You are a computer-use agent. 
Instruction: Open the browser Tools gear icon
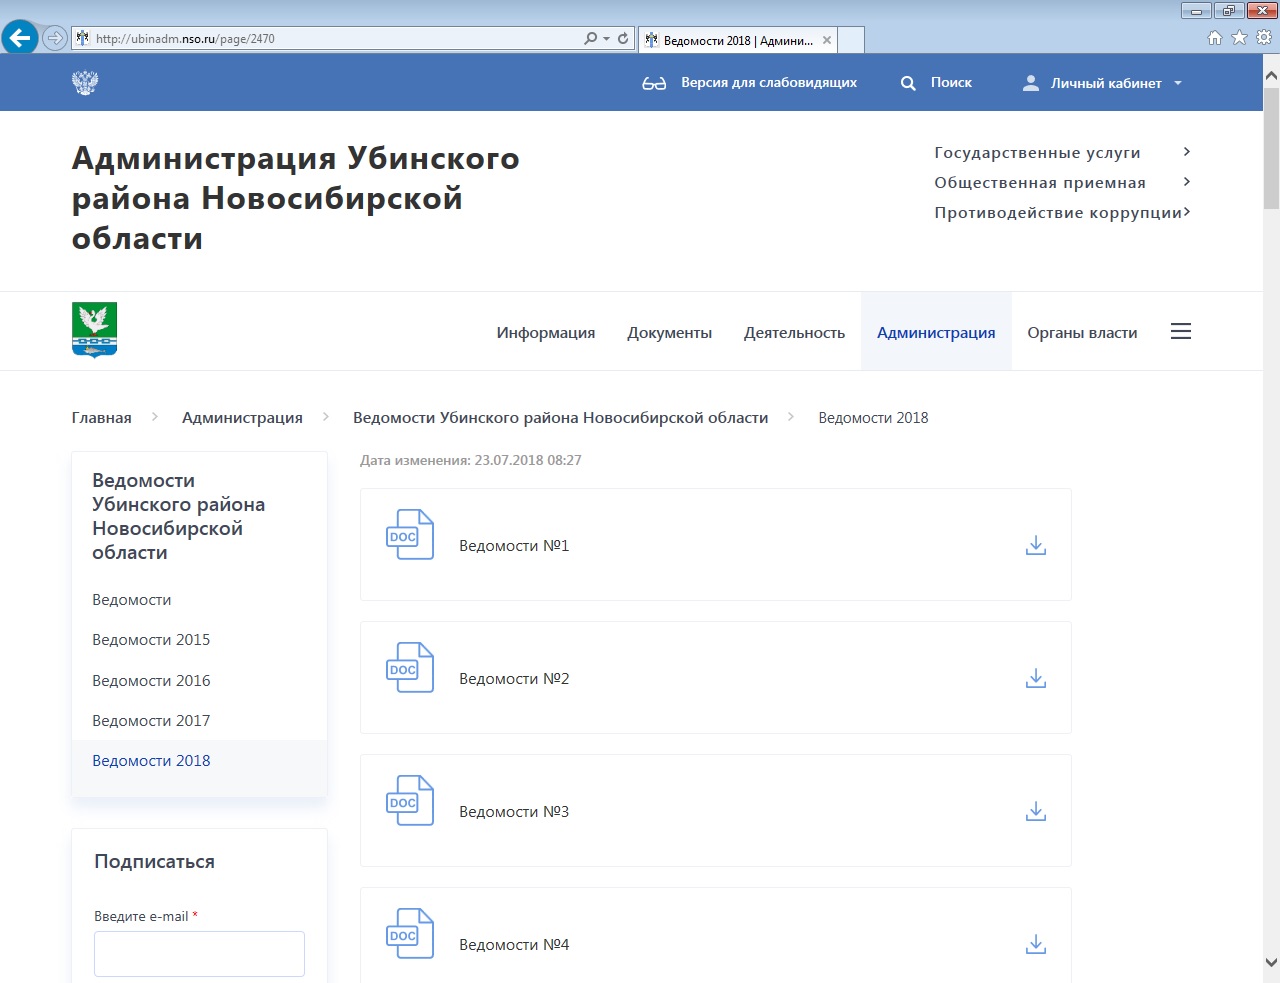click(1264, 37)
